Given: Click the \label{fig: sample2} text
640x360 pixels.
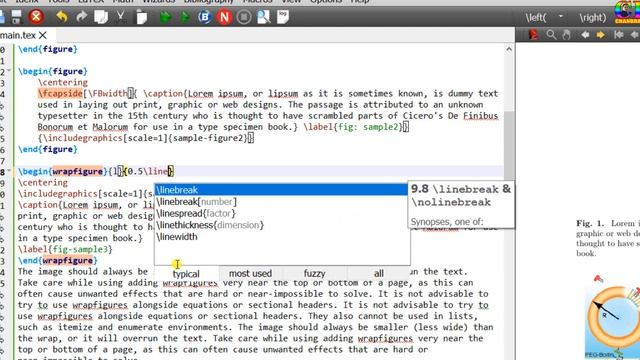Looking at the screenshot, I should 353,127.
